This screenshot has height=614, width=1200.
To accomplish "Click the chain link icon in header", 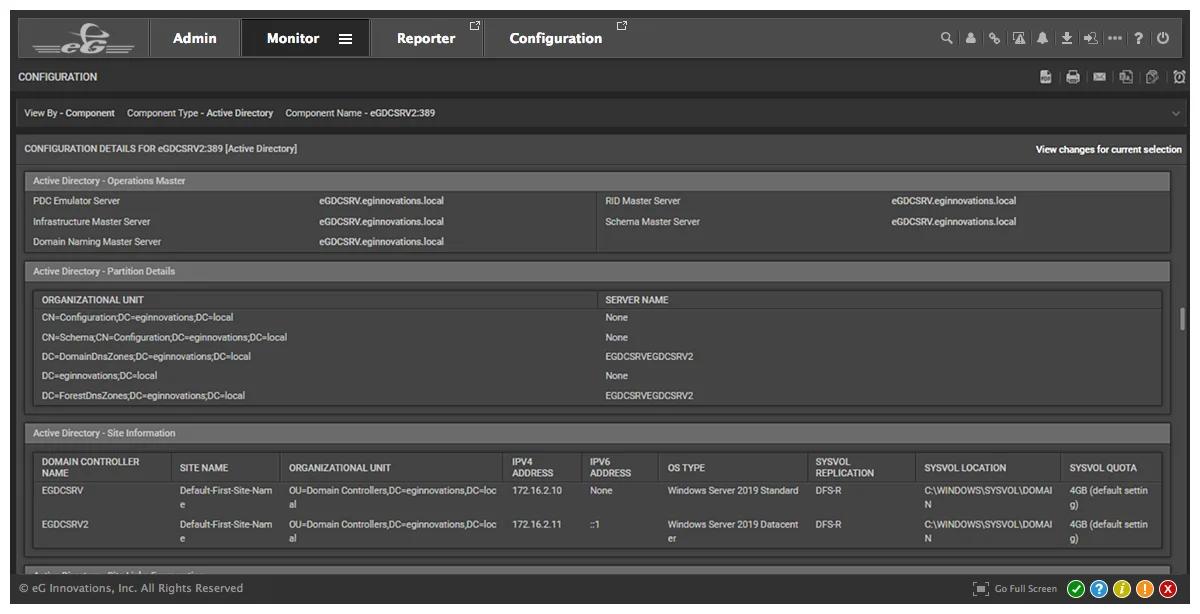I will pyautogui.click(x=994, y=38).
